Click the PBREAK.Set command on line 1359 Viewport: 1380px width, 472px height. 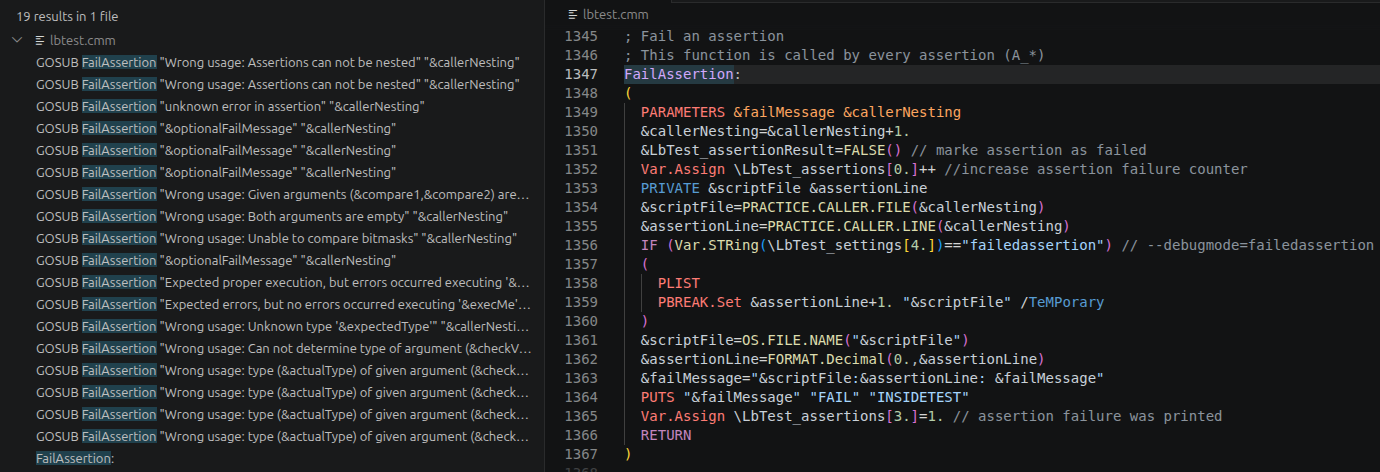[699, 302]
